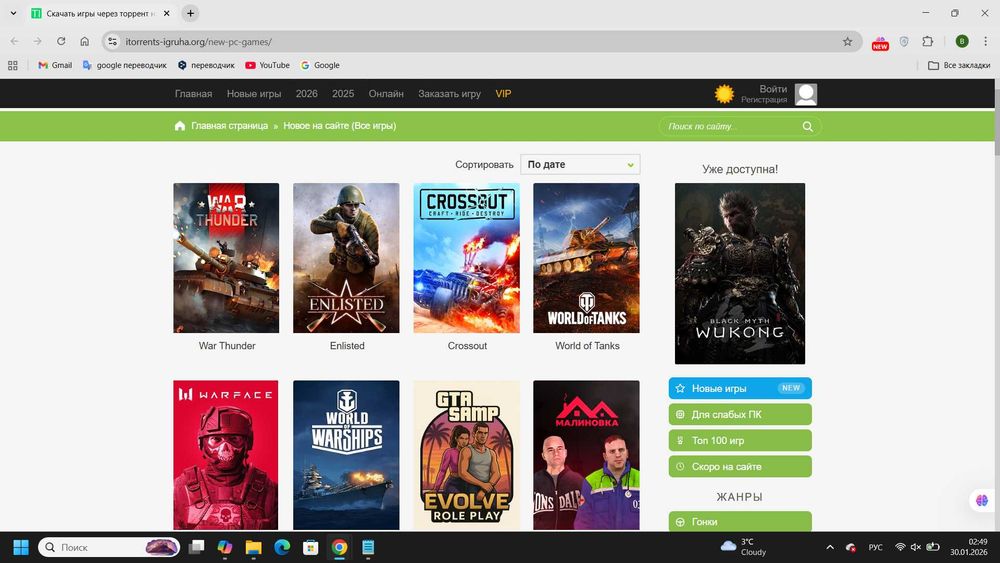Click Chrome icon in taskbar
This screenshot has height=563, width=1000.
339,547
